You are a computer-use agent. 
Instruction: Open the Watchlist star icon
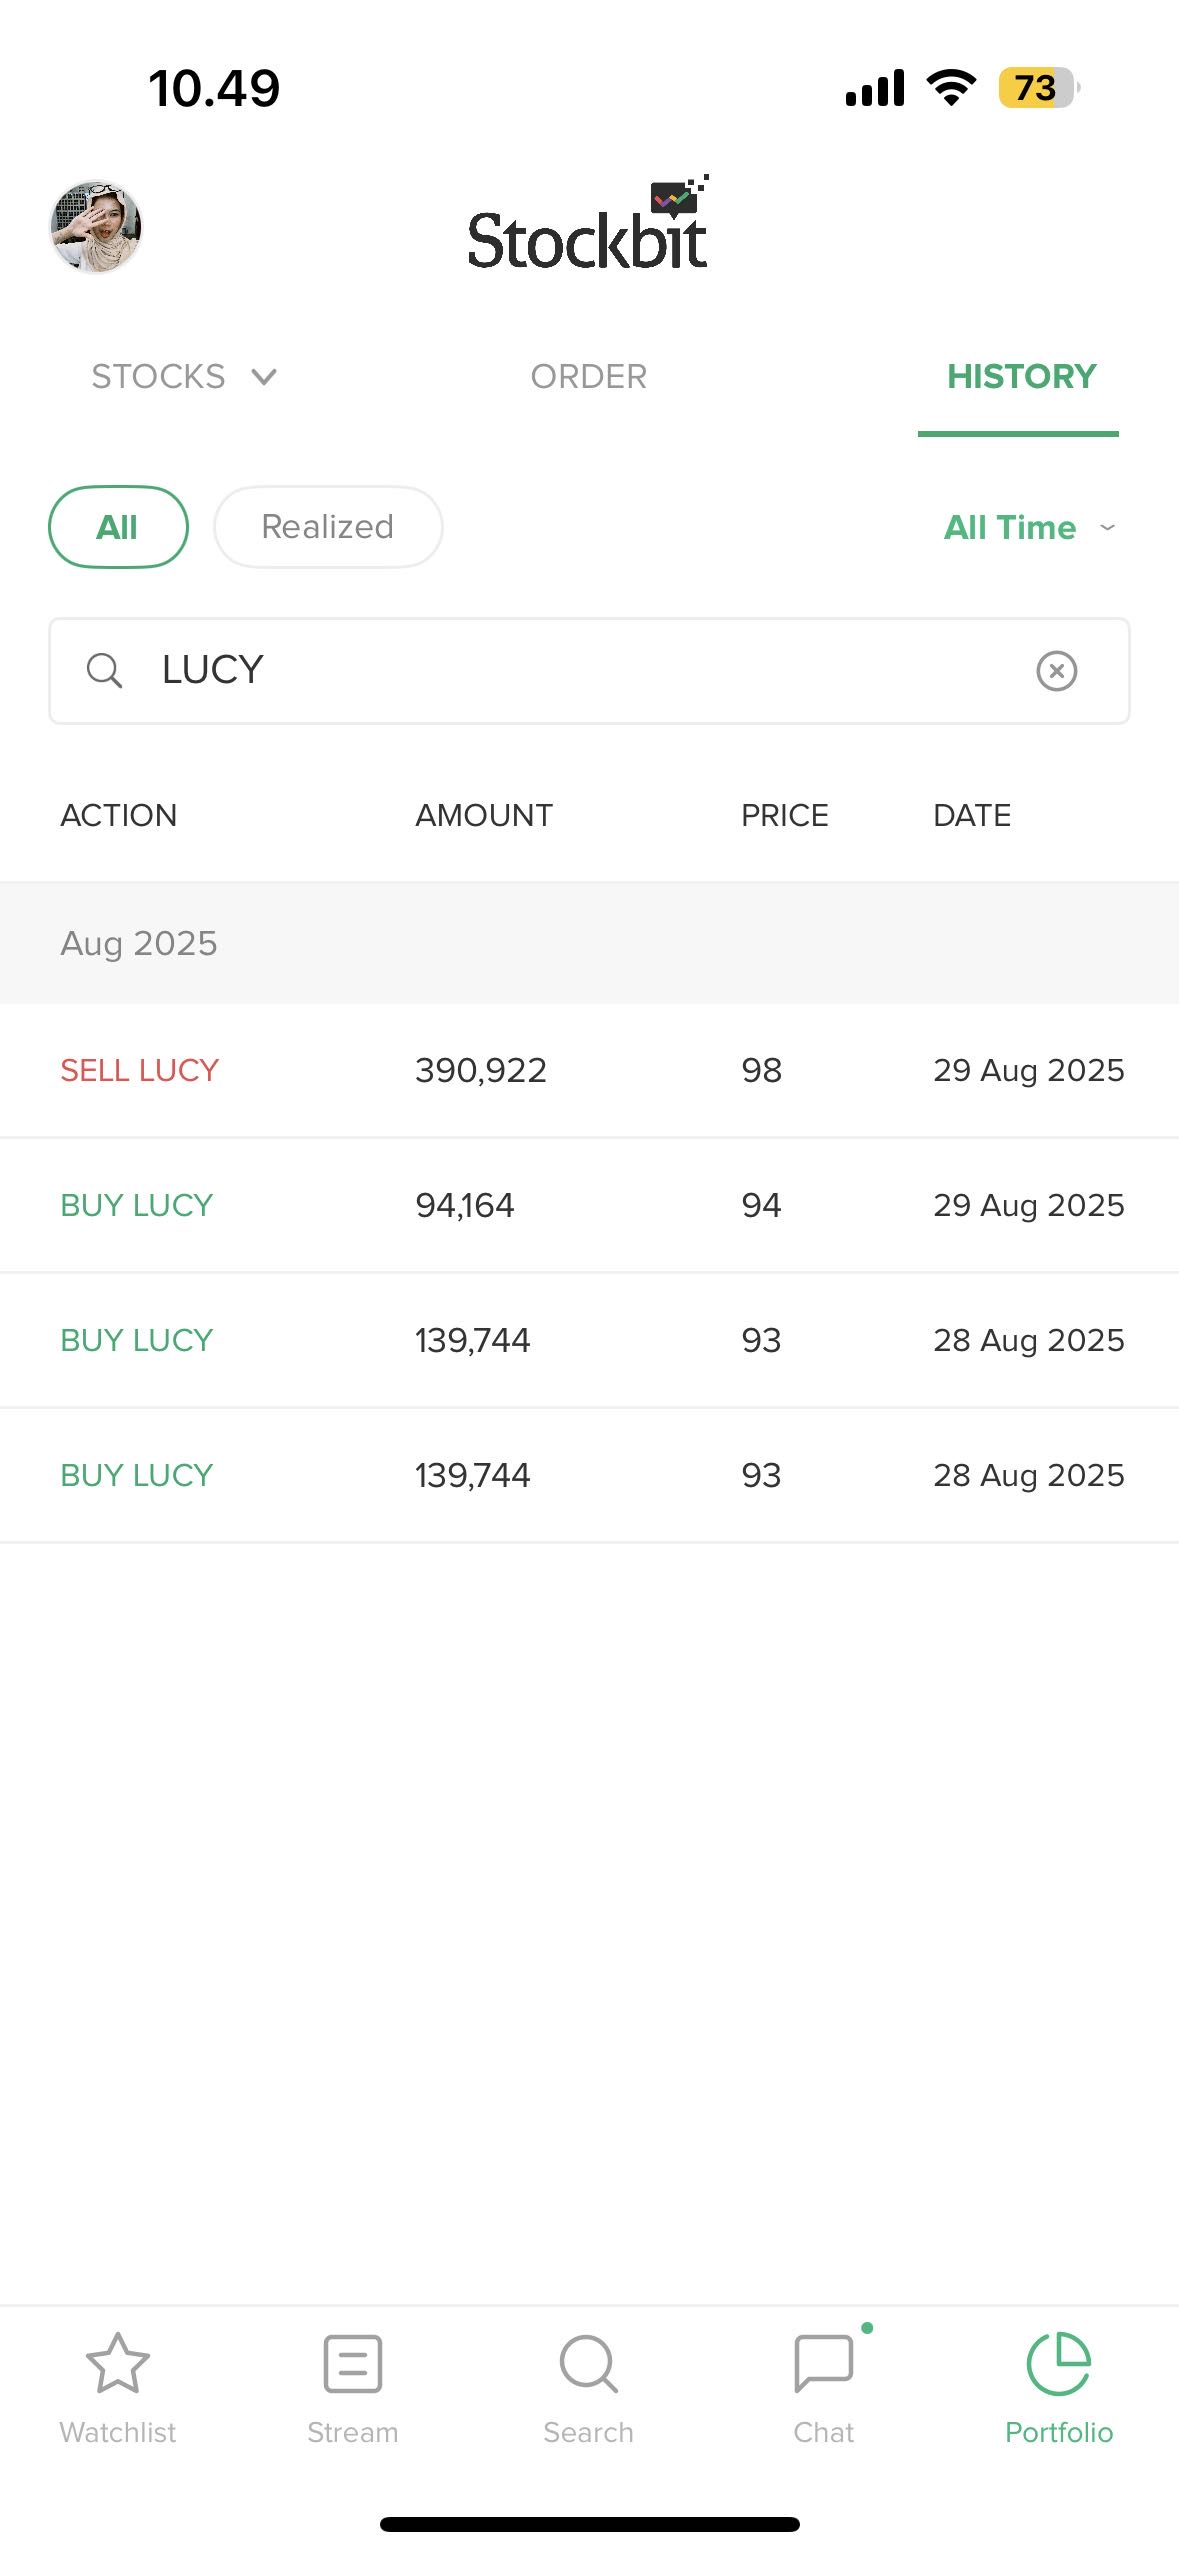click(118, 2366)
